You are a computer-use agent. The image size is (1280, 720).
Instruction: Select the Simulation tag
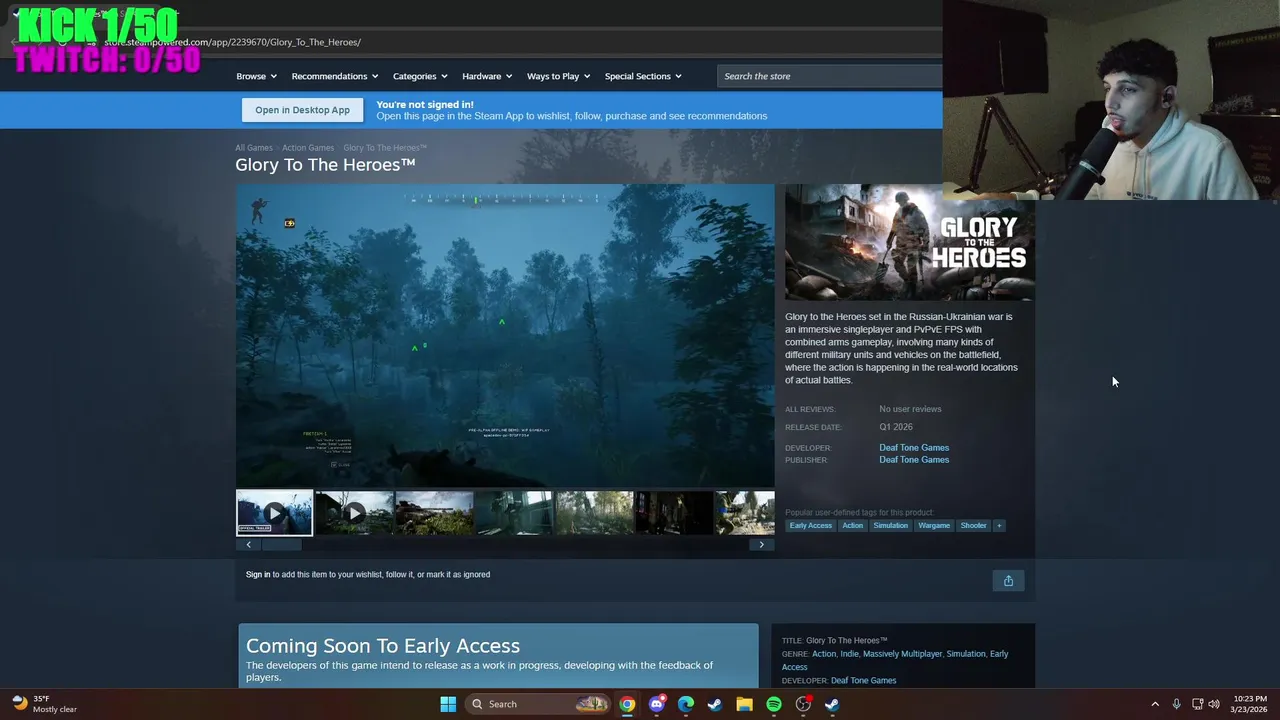[x=890, y=525]
